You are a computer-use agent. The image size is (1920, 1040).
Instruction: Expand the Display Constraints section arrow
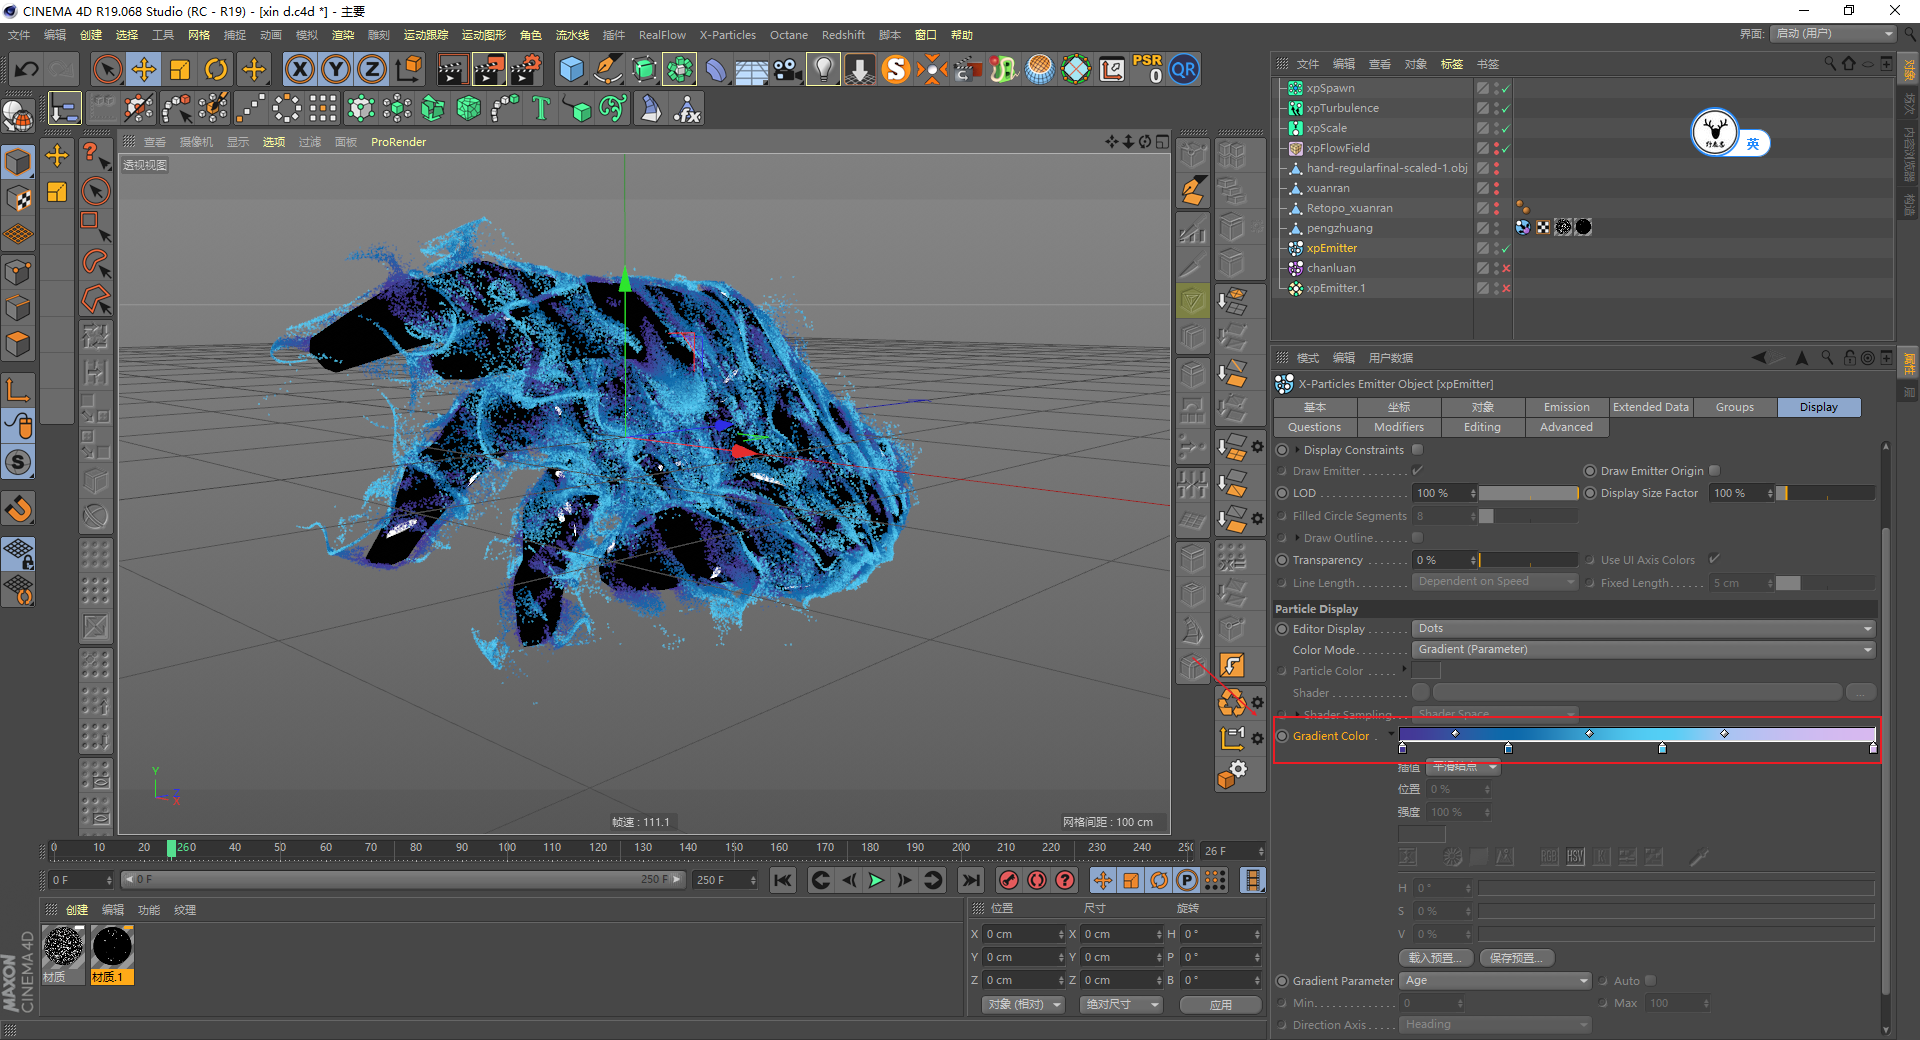click(1298, 450)
